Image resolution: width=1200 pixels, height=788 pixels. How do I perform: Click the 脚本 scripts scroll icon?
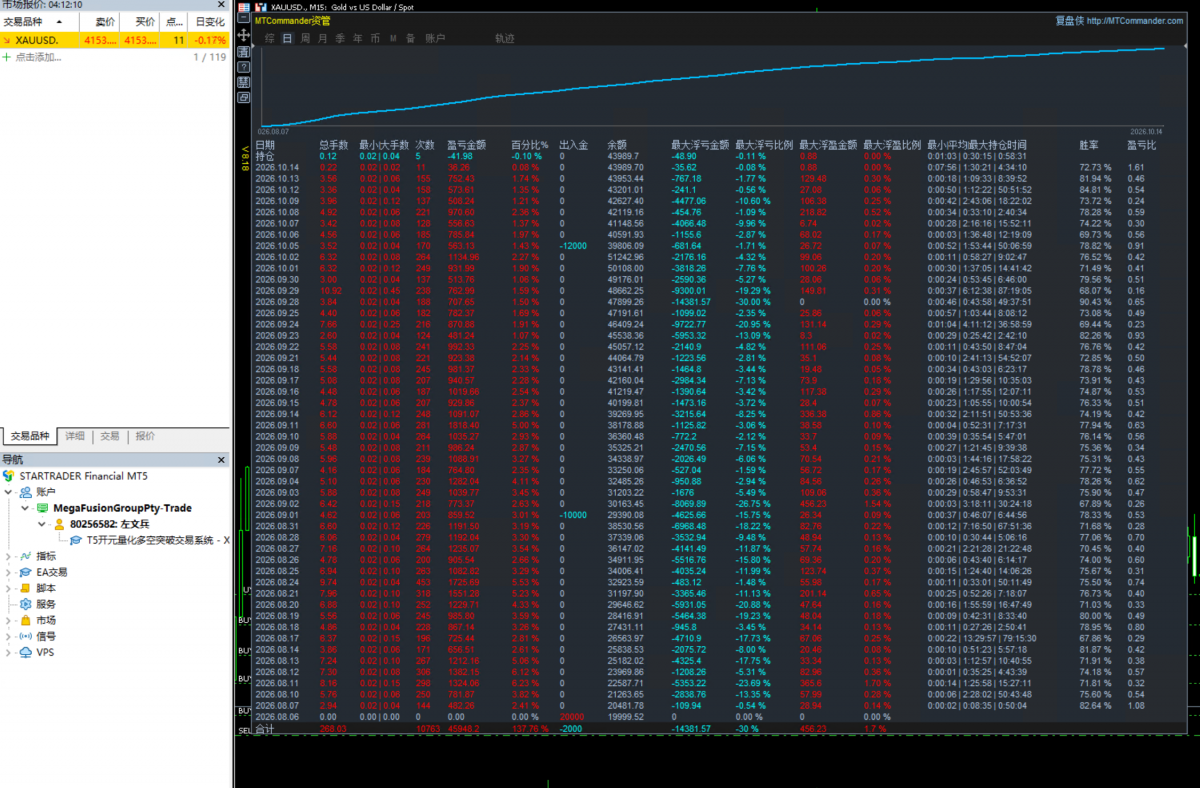coord(25,588)
